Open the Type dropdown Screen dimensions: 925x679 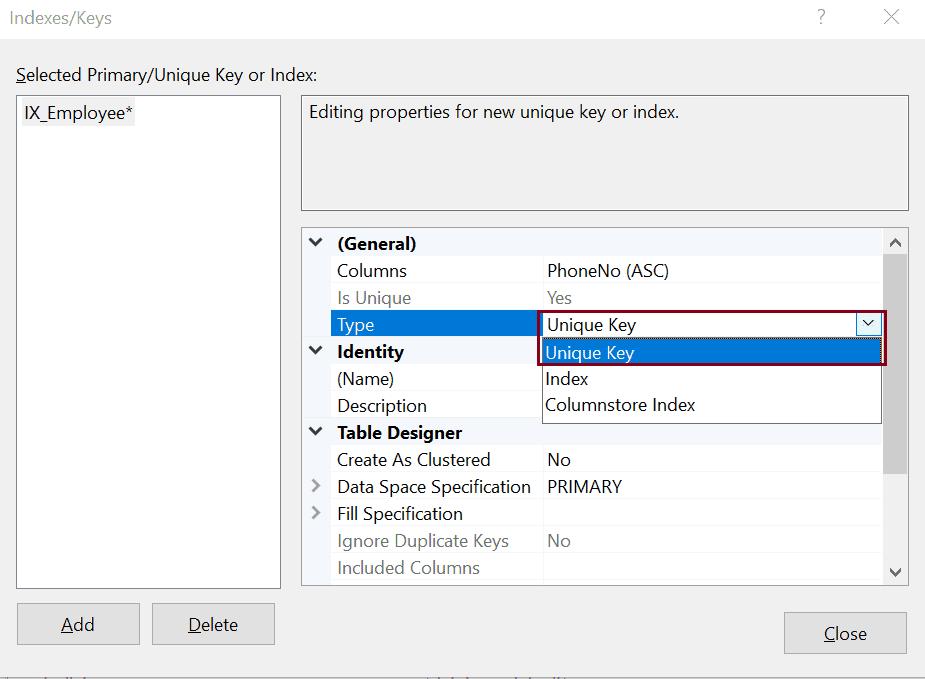click(x=868, y=324)
